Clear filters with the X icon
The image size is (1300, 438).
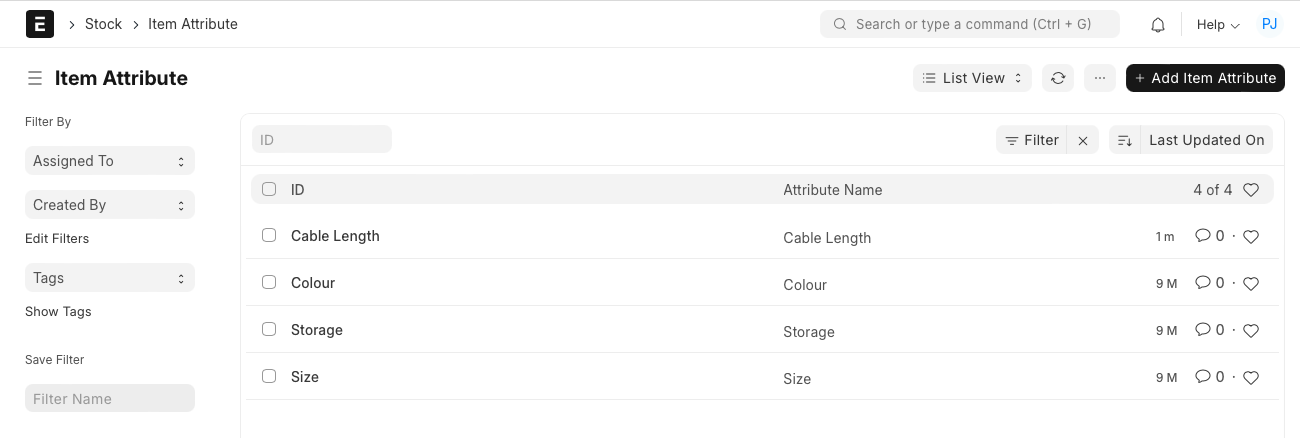click(1083, 141)
